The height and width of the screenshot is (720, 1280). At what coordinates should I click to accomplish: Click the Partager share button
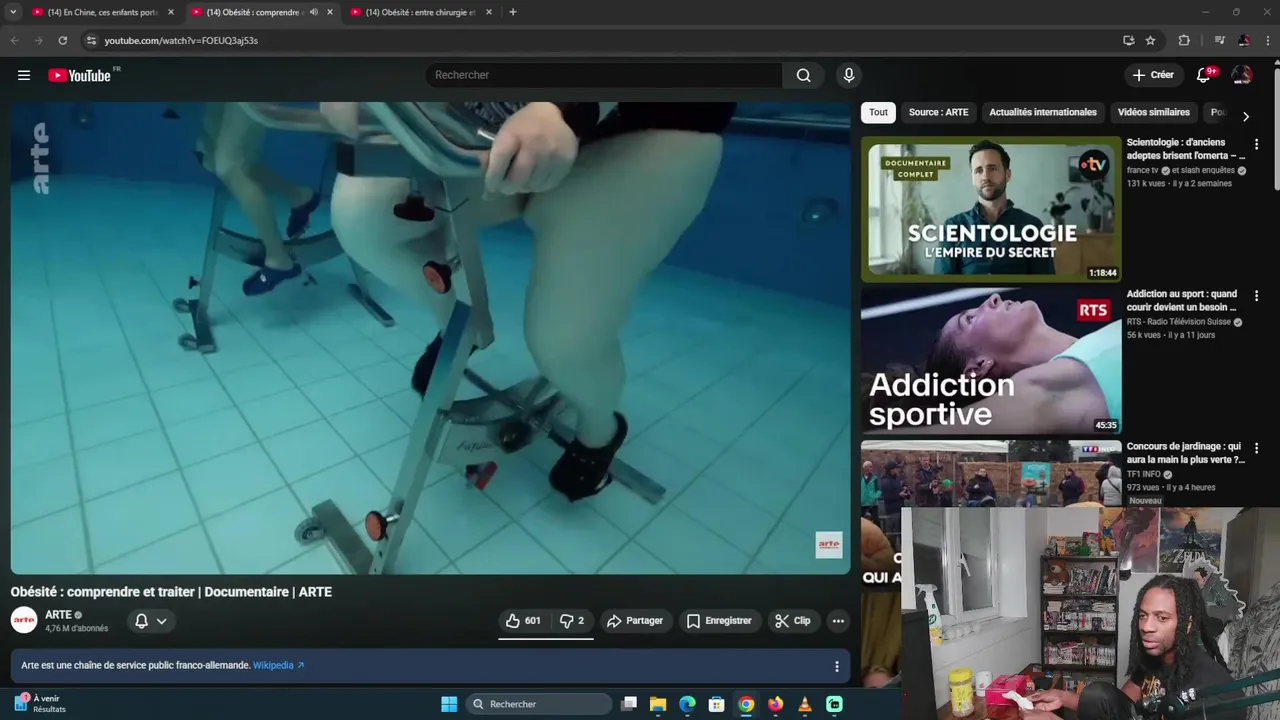click(634, 621)
